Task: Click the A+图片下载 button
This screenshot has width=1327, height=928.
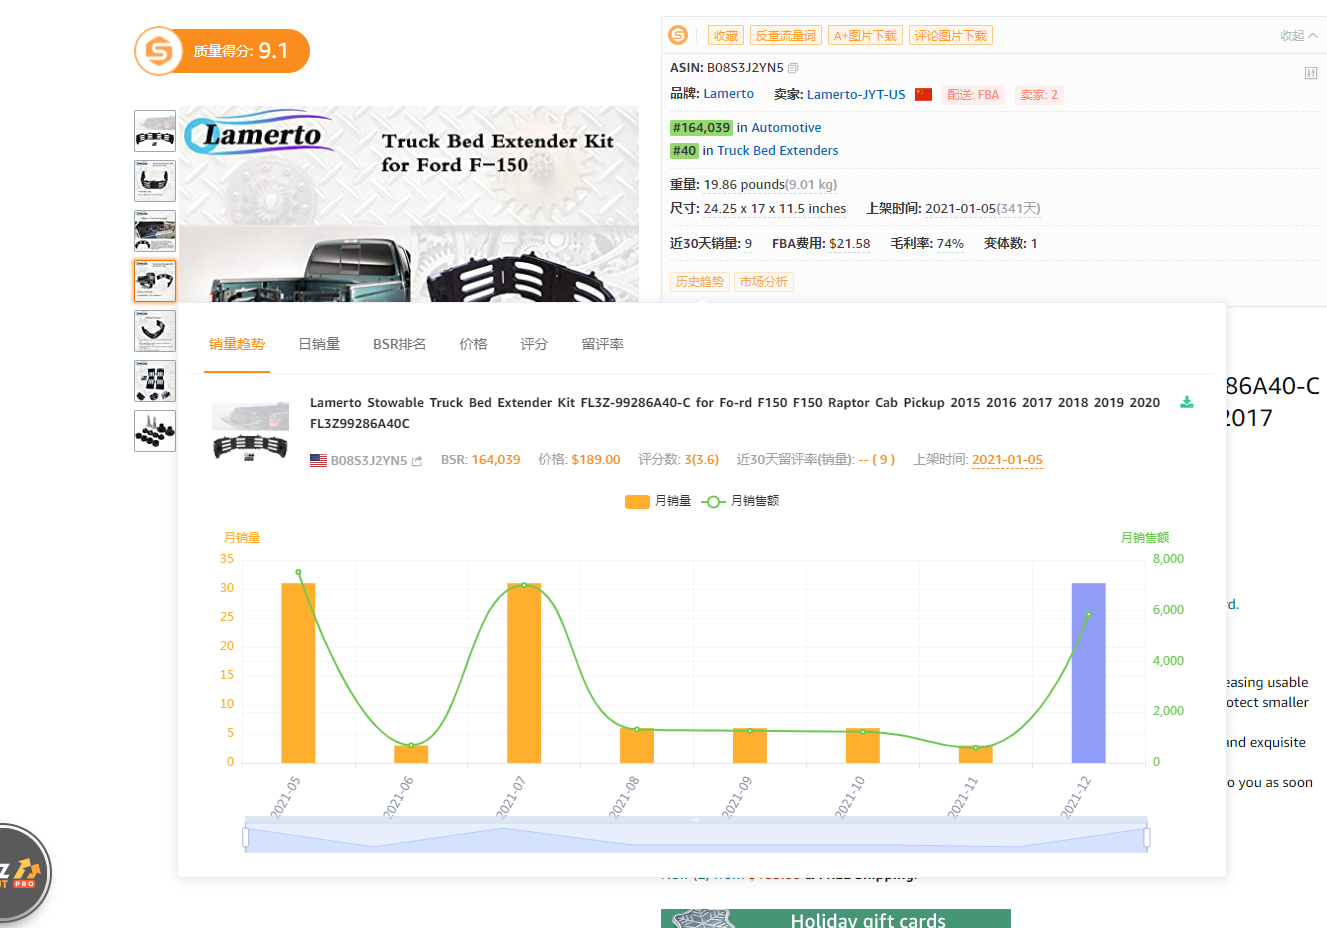Action: (x=865, y=36)
